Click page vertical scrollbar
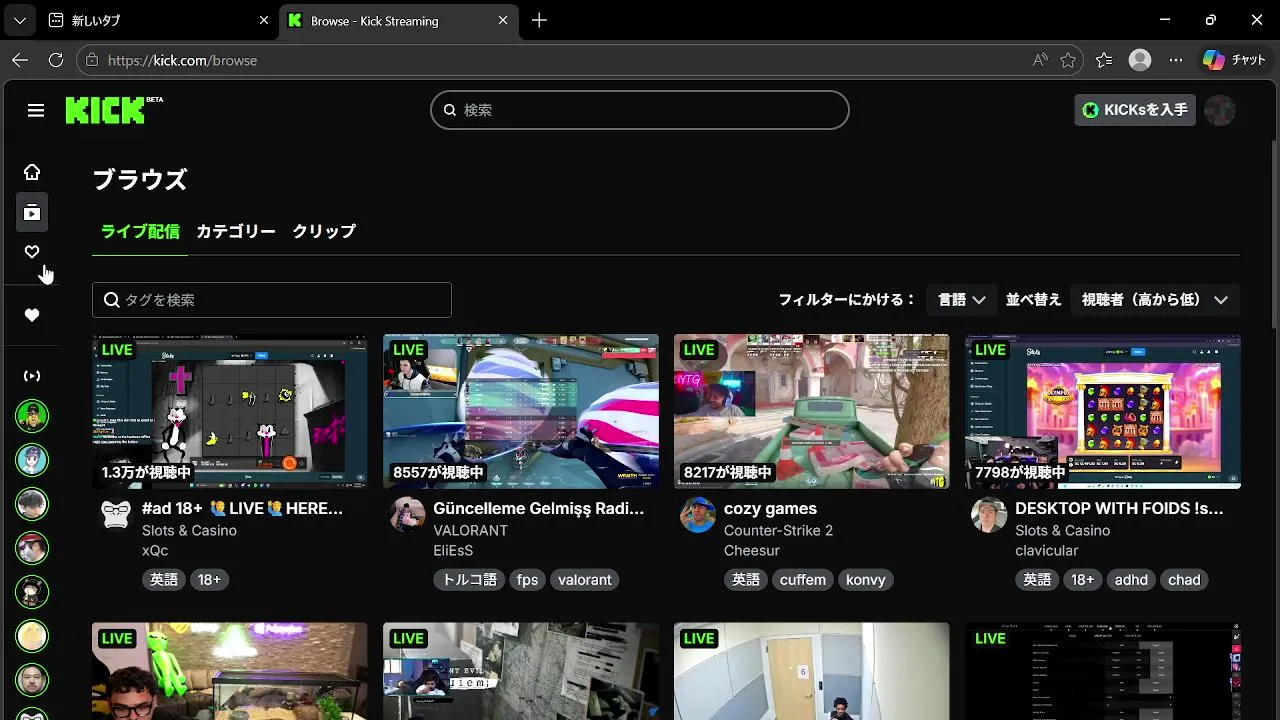 1273,232
